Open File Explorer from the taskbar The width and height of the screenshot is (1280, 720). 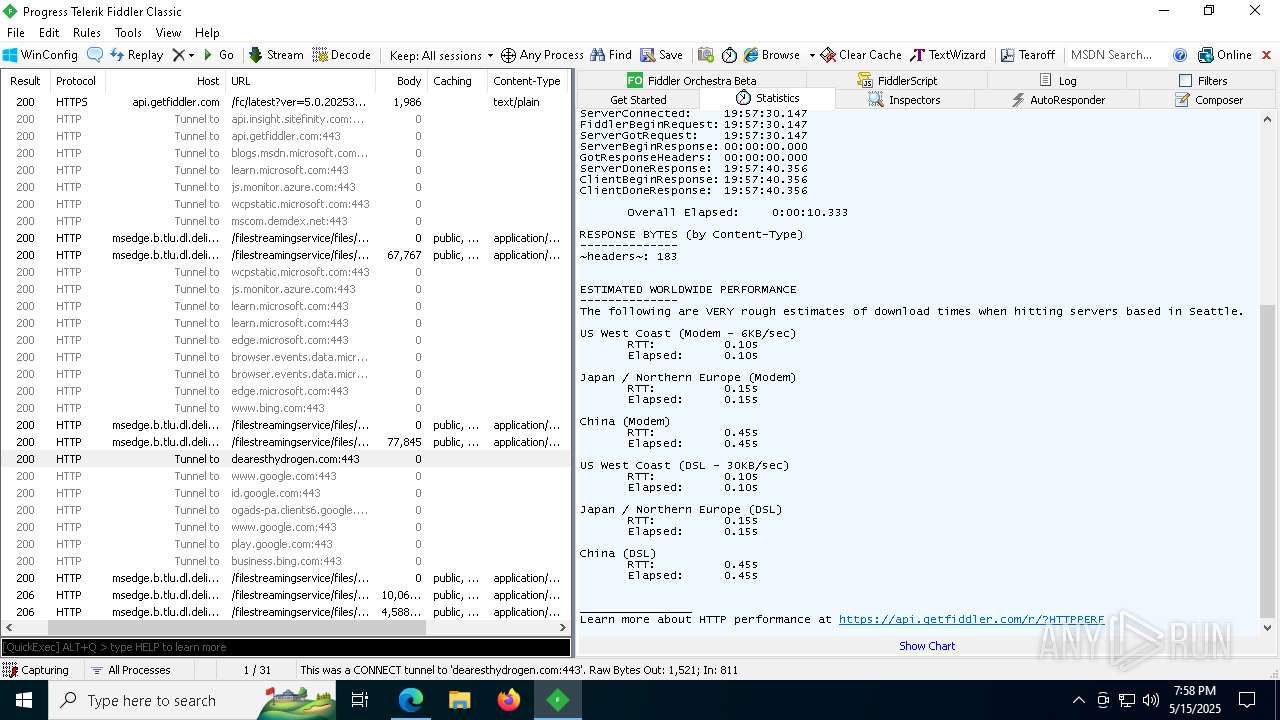[460, 700]
